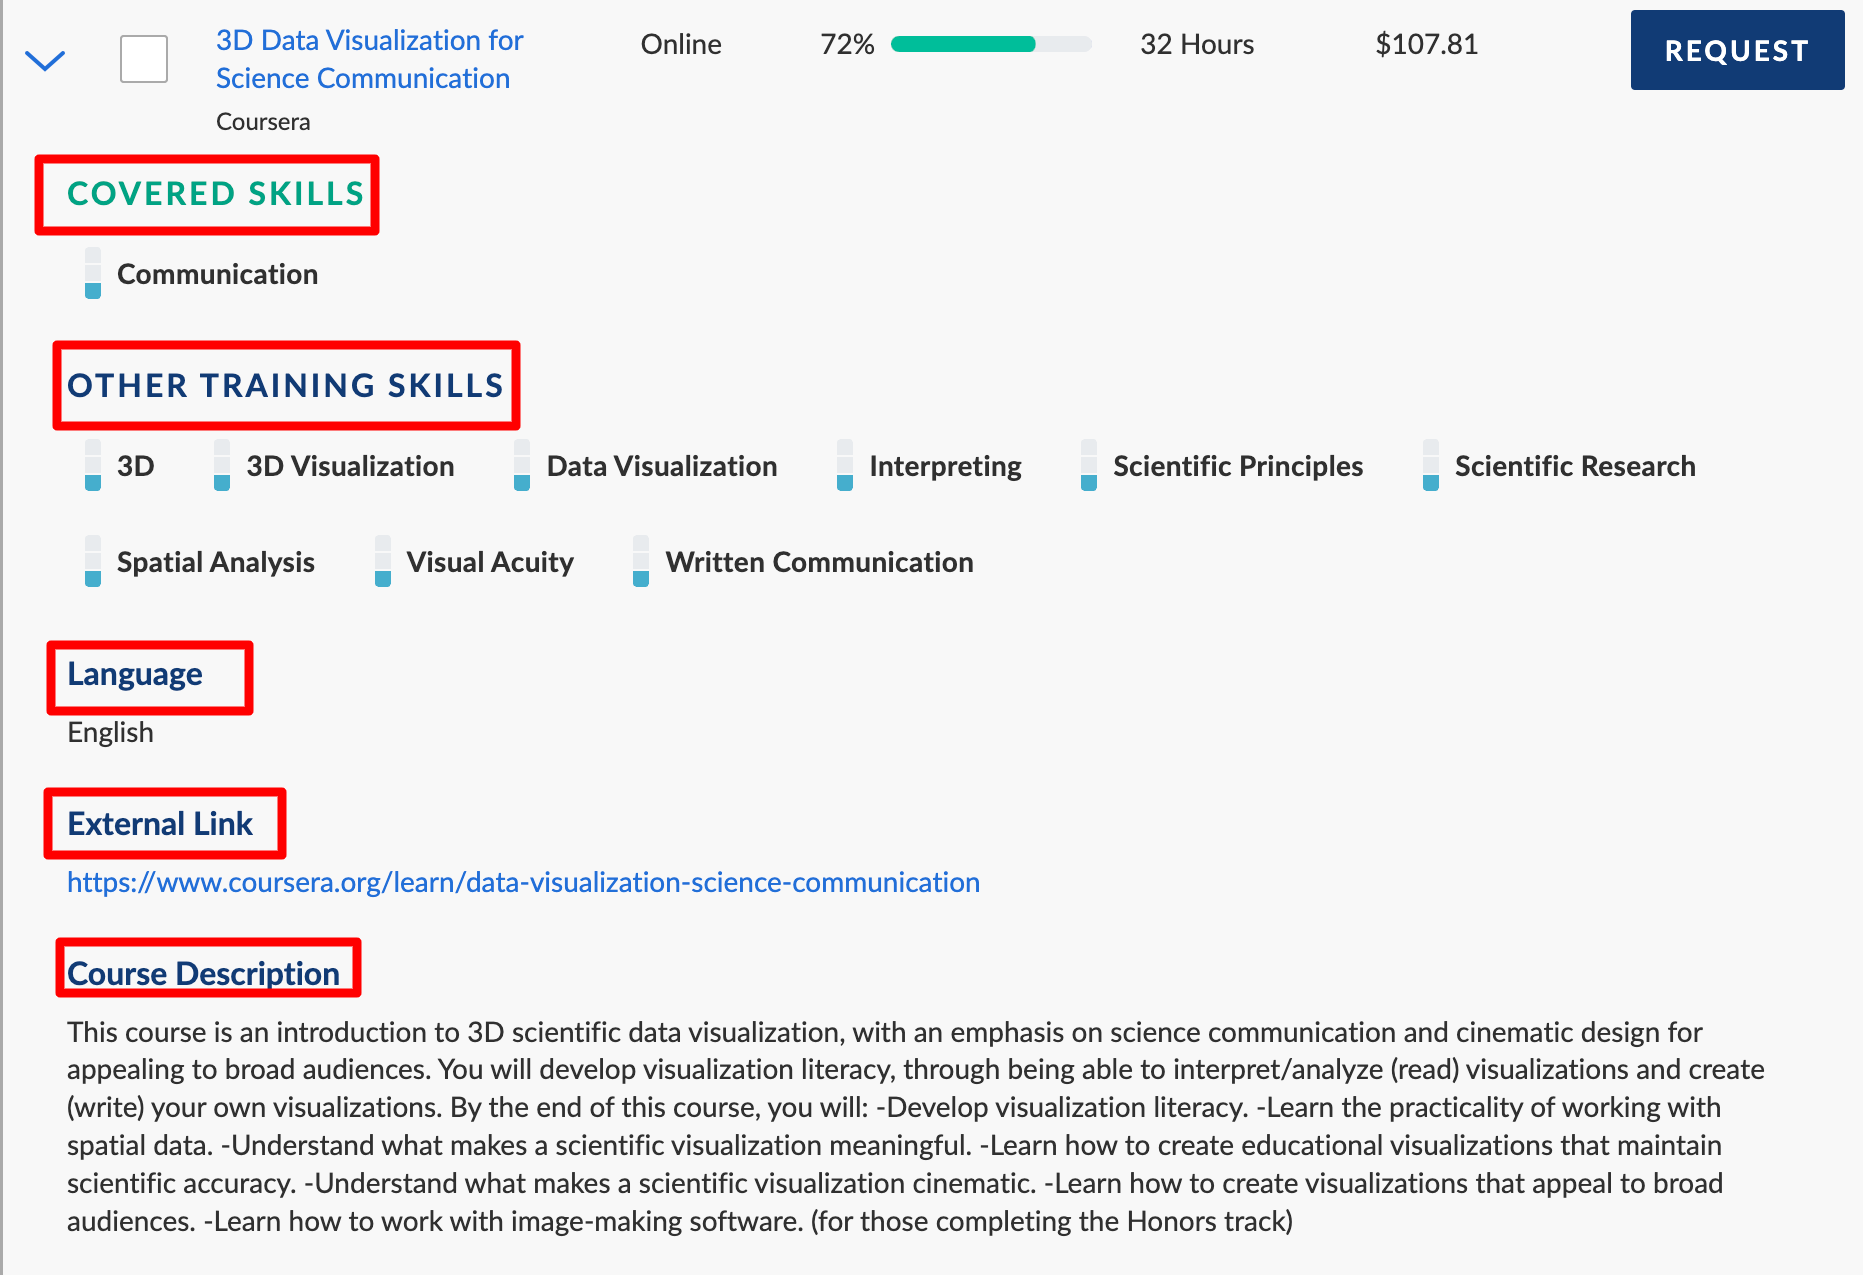The image size is (1863, 1275).
Task: Click the 72% skill match progress bar
Action: (991, 44)
